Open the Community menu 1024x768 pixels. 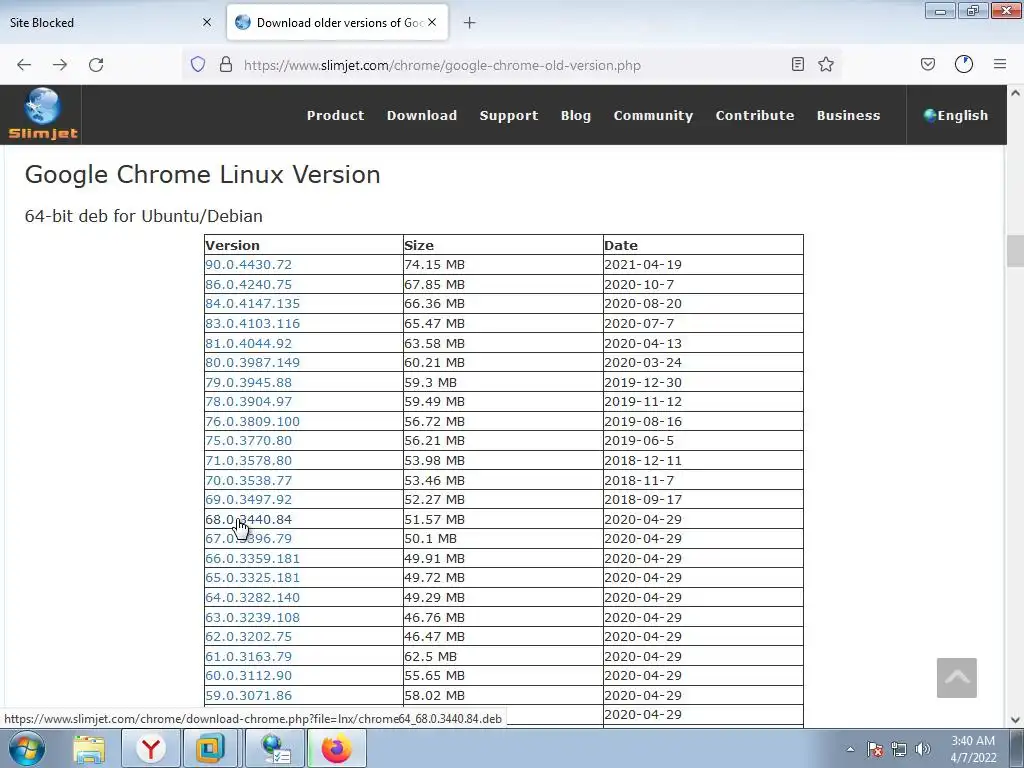653,116
